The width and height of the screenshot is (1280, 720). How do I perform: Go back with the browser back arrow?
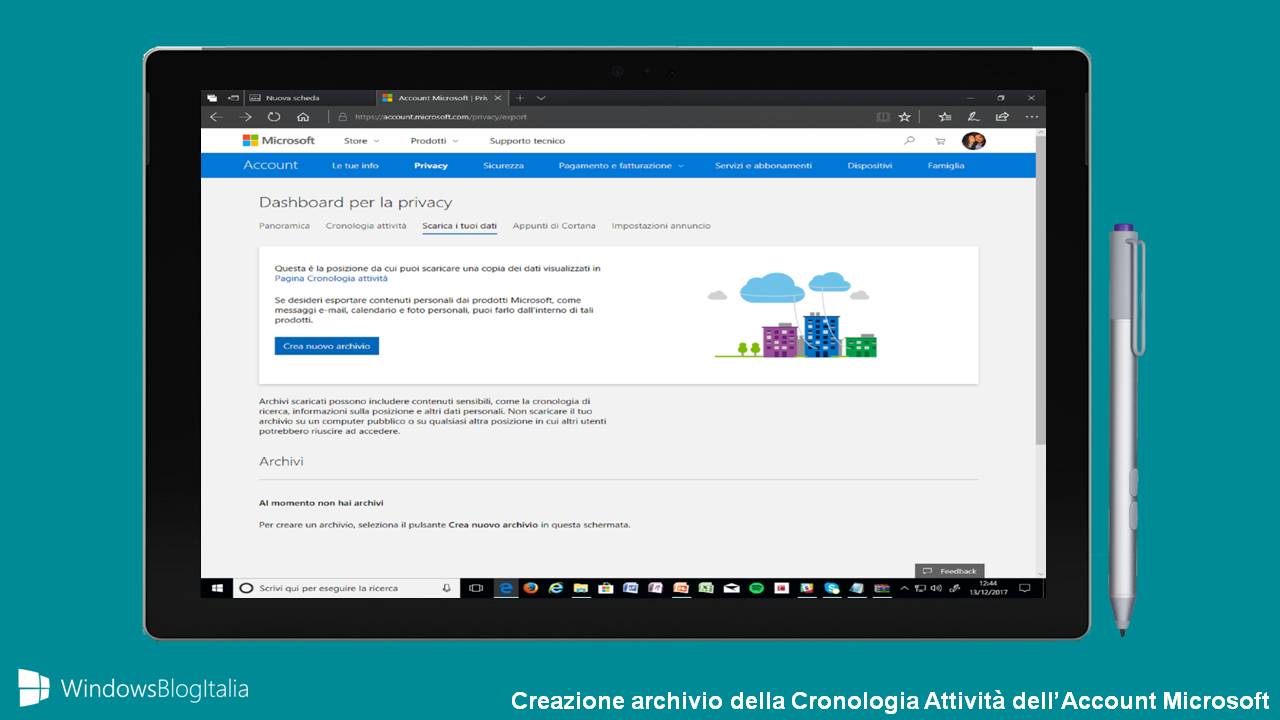coord(216,116)
